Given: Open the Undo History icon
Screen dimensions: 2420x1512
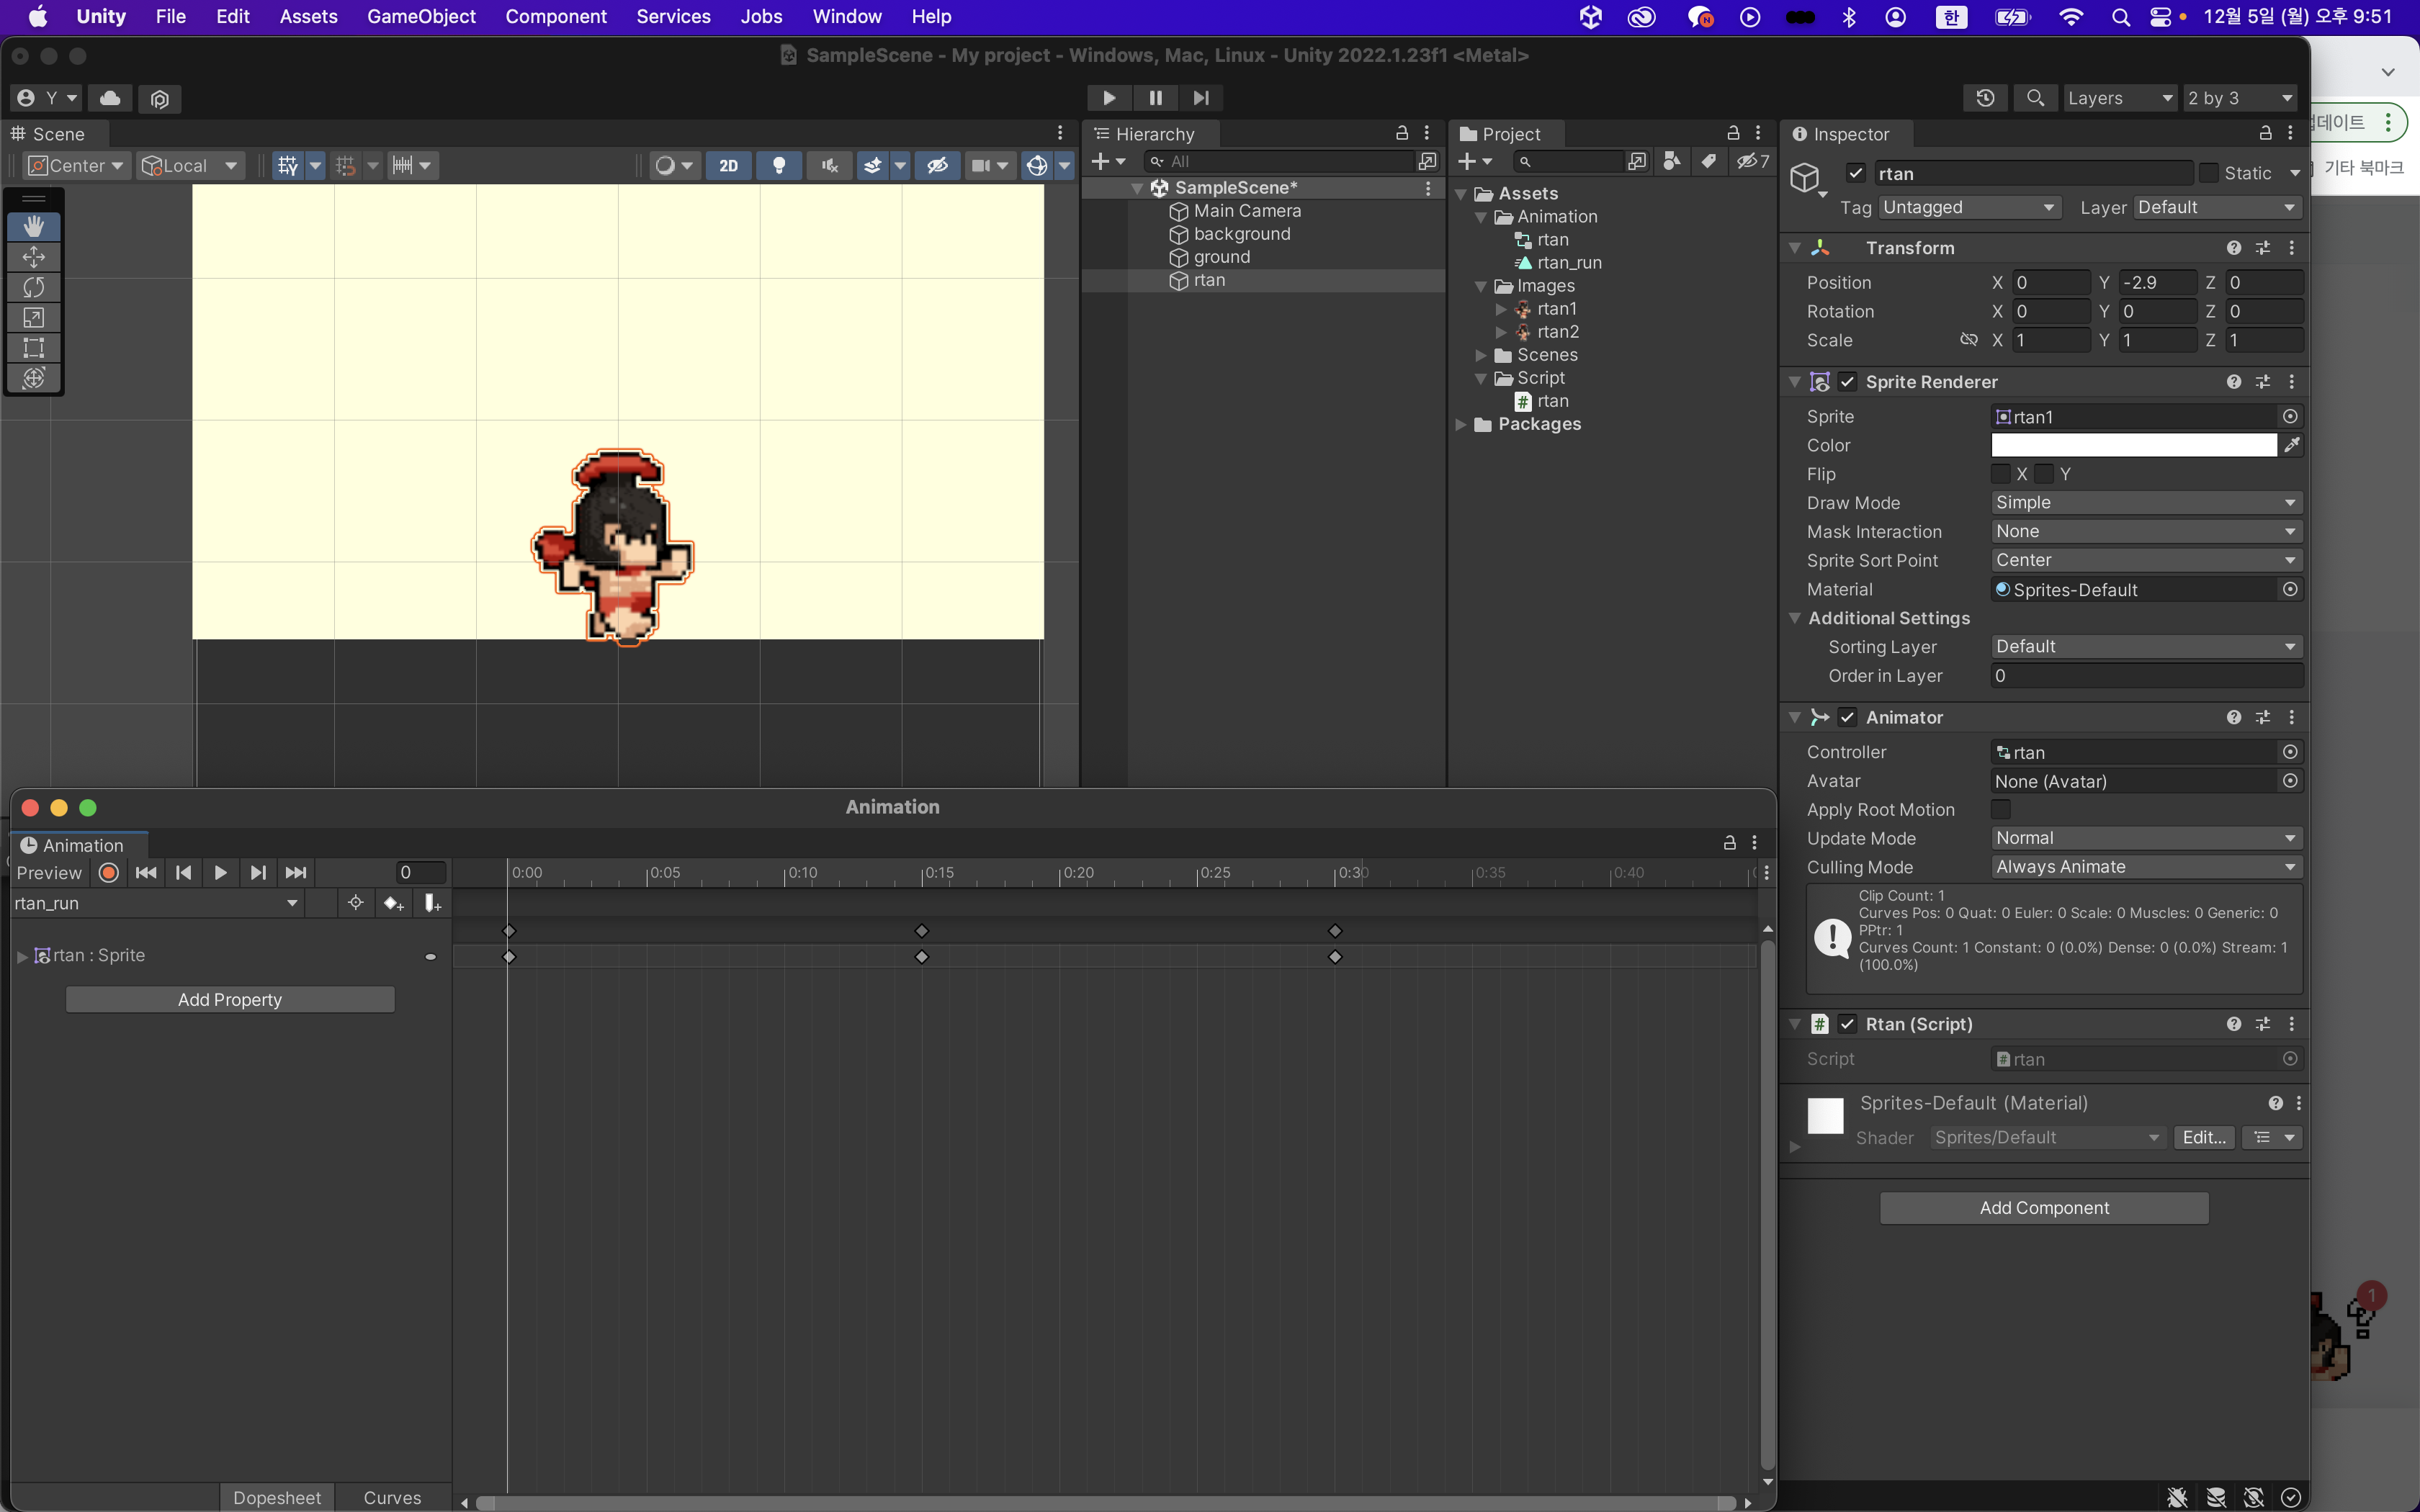Looking at the screenshot, I should [x=1986, y=98].
